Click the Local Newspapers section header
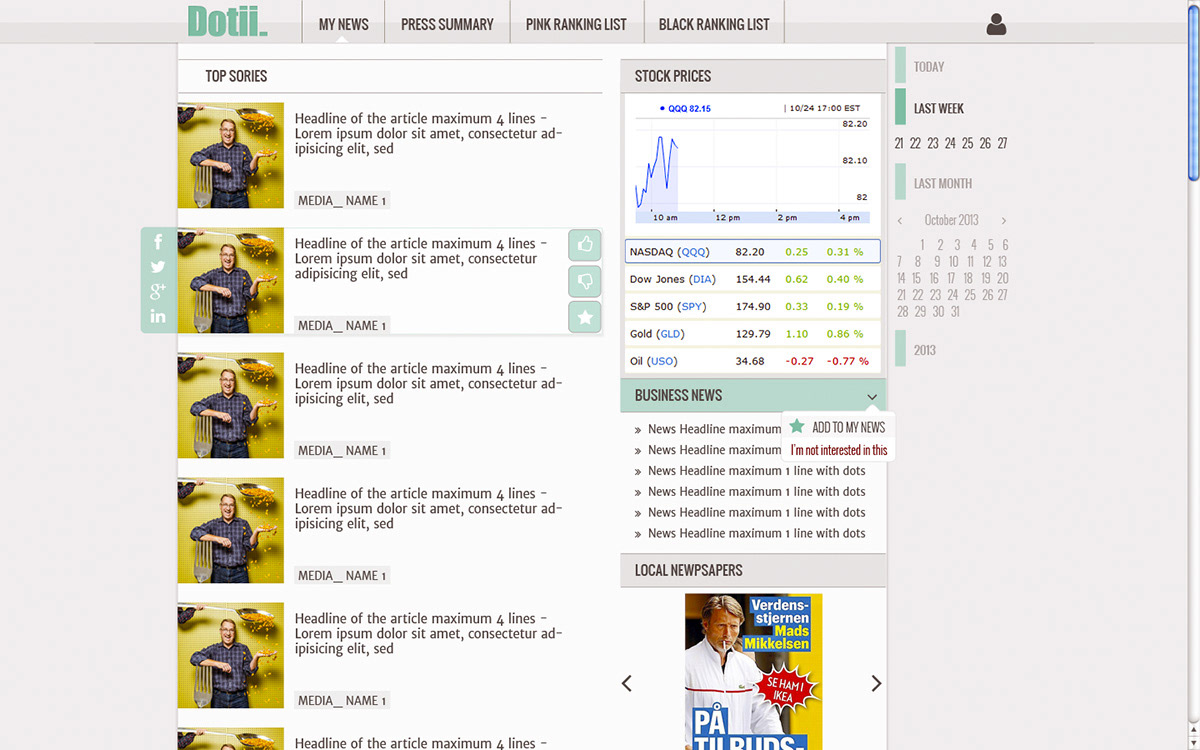Viewport: 1200px width, 750px height. [x=753, y=570]
